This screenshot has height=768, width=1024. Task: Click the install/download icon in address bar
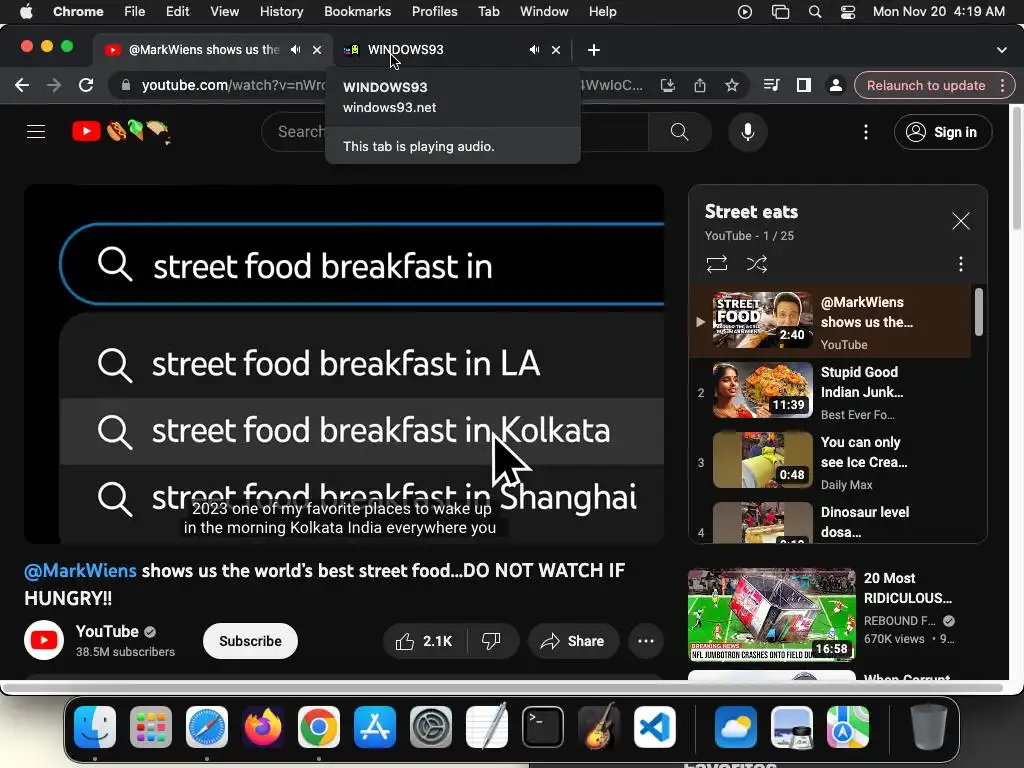click(667, 86)
